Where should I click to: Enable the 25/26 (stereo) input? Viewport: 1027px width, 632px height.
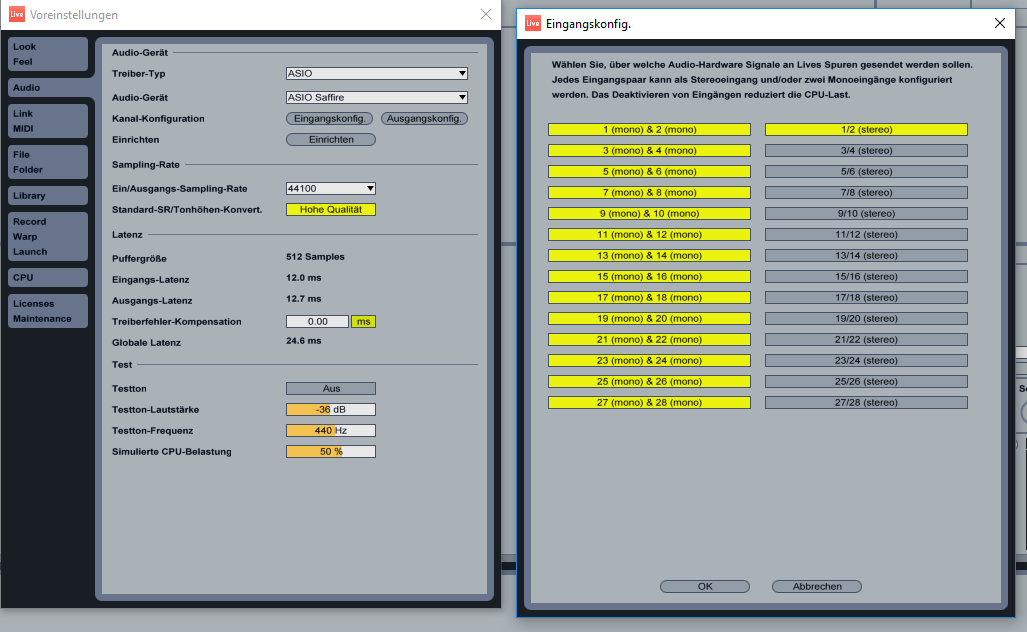(866, 381)
